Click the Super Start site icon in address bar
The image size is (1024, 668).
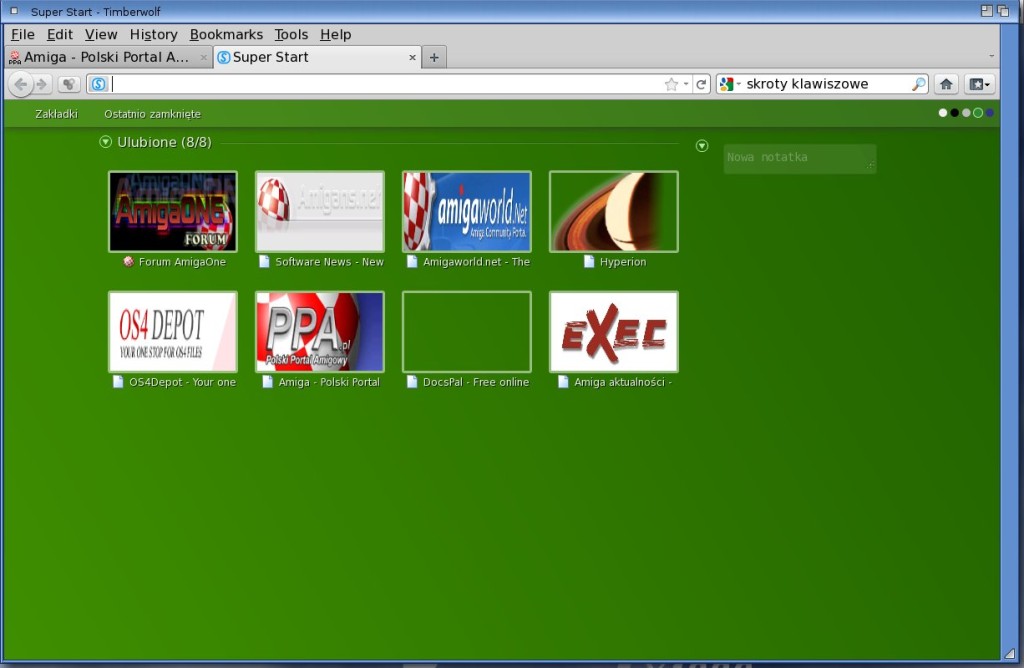99,84
